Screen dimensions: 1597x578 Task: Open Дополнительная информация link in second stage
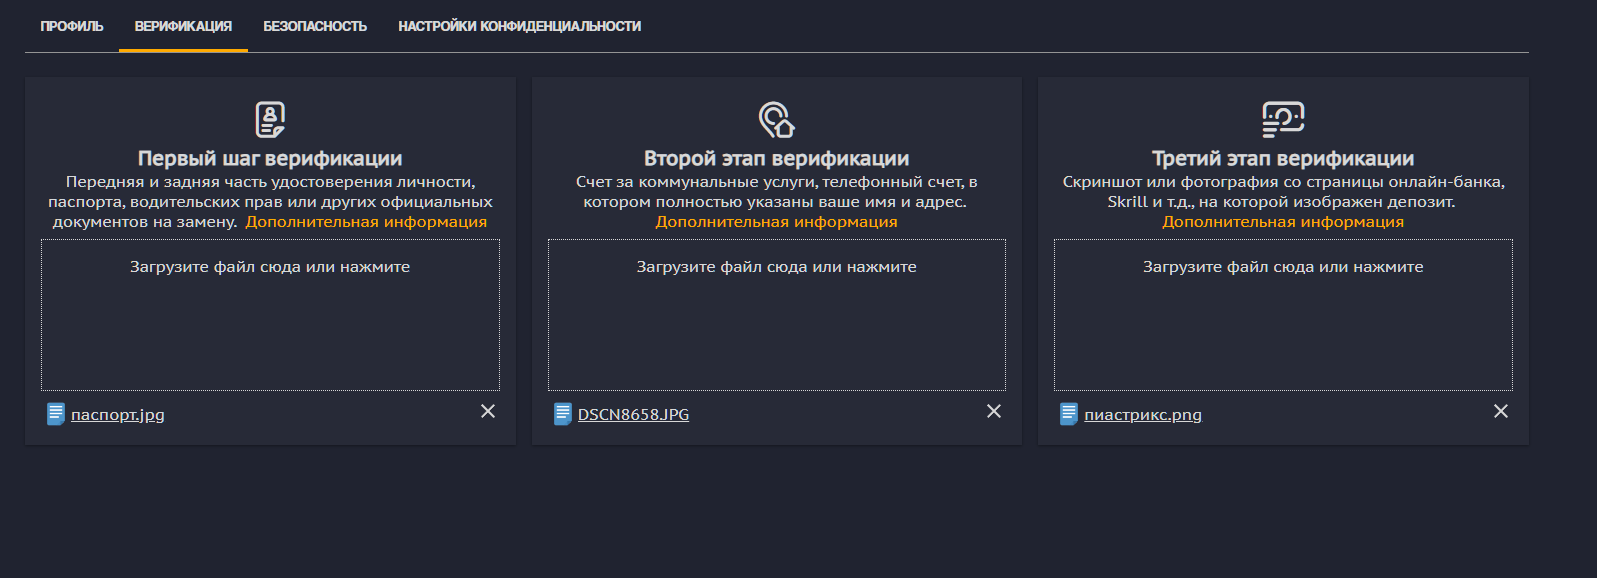click(x=776, y=222)
